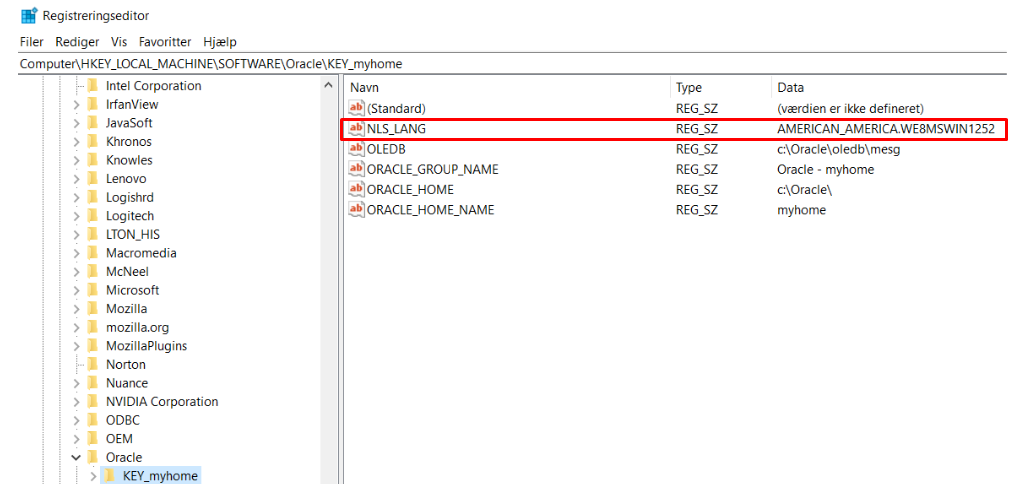Image resolution: width=1014 pixels, height=484 pixels.
Task: Click the Oracle folder icon
Action: pos(92,457)
